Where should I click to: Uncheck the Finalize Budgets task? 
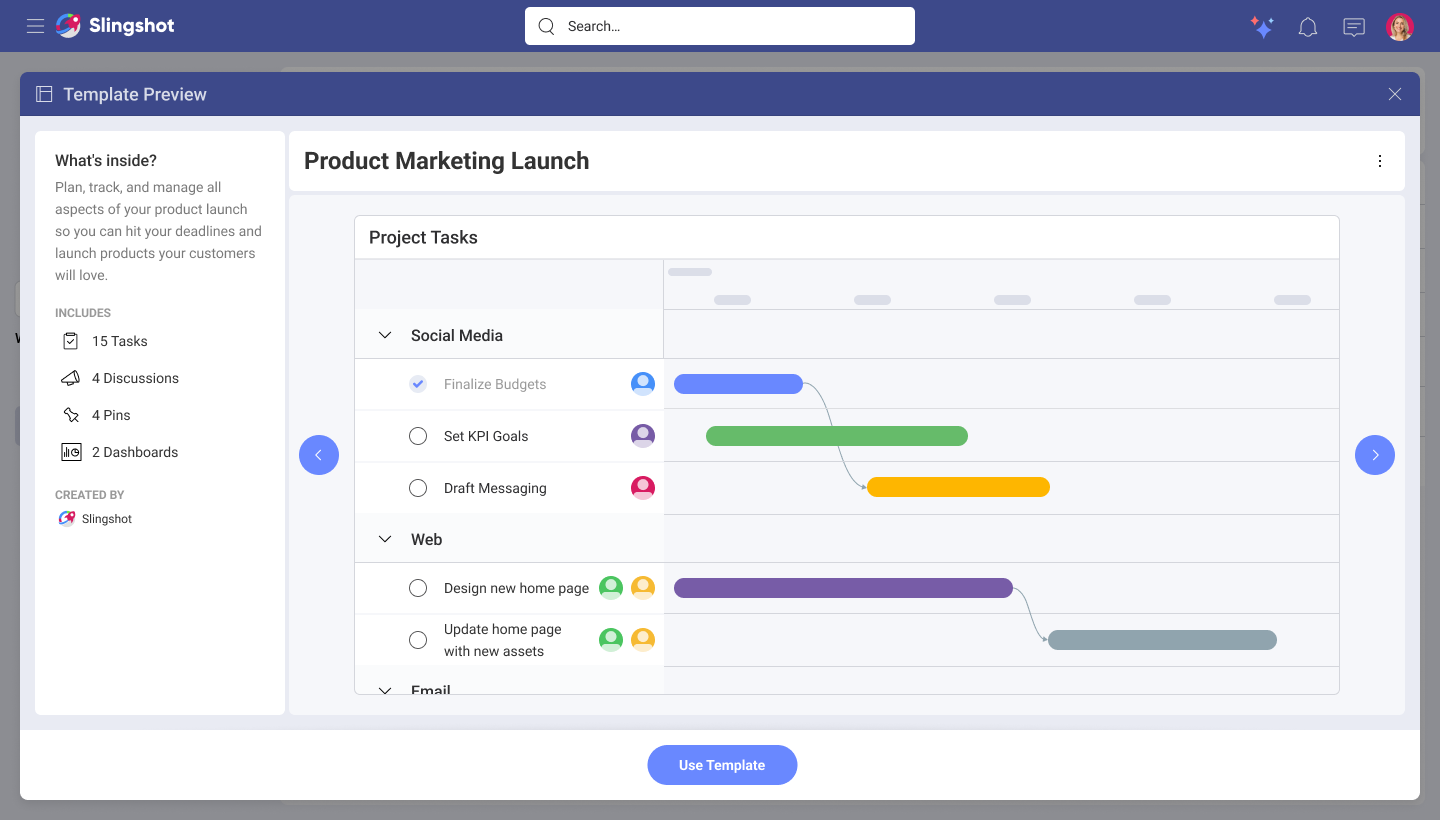tap(418, 384)
